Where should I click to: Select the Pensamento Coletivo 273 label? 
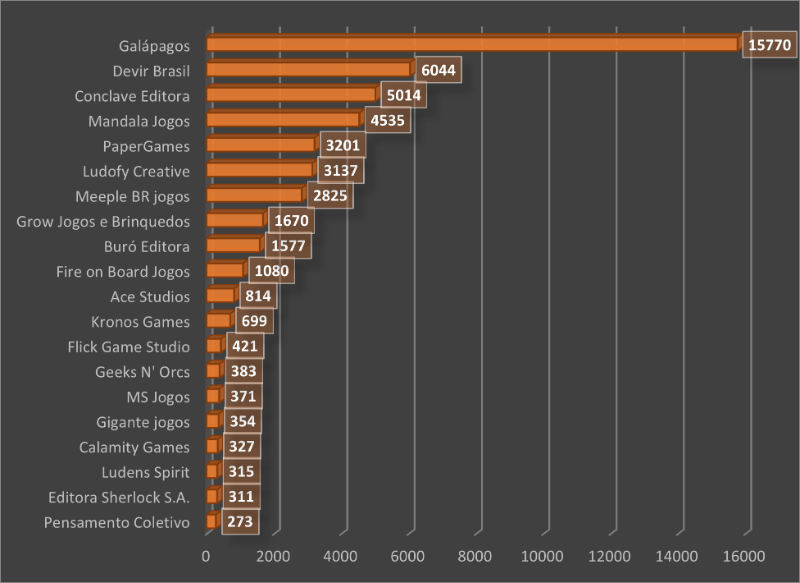point(240,522)
